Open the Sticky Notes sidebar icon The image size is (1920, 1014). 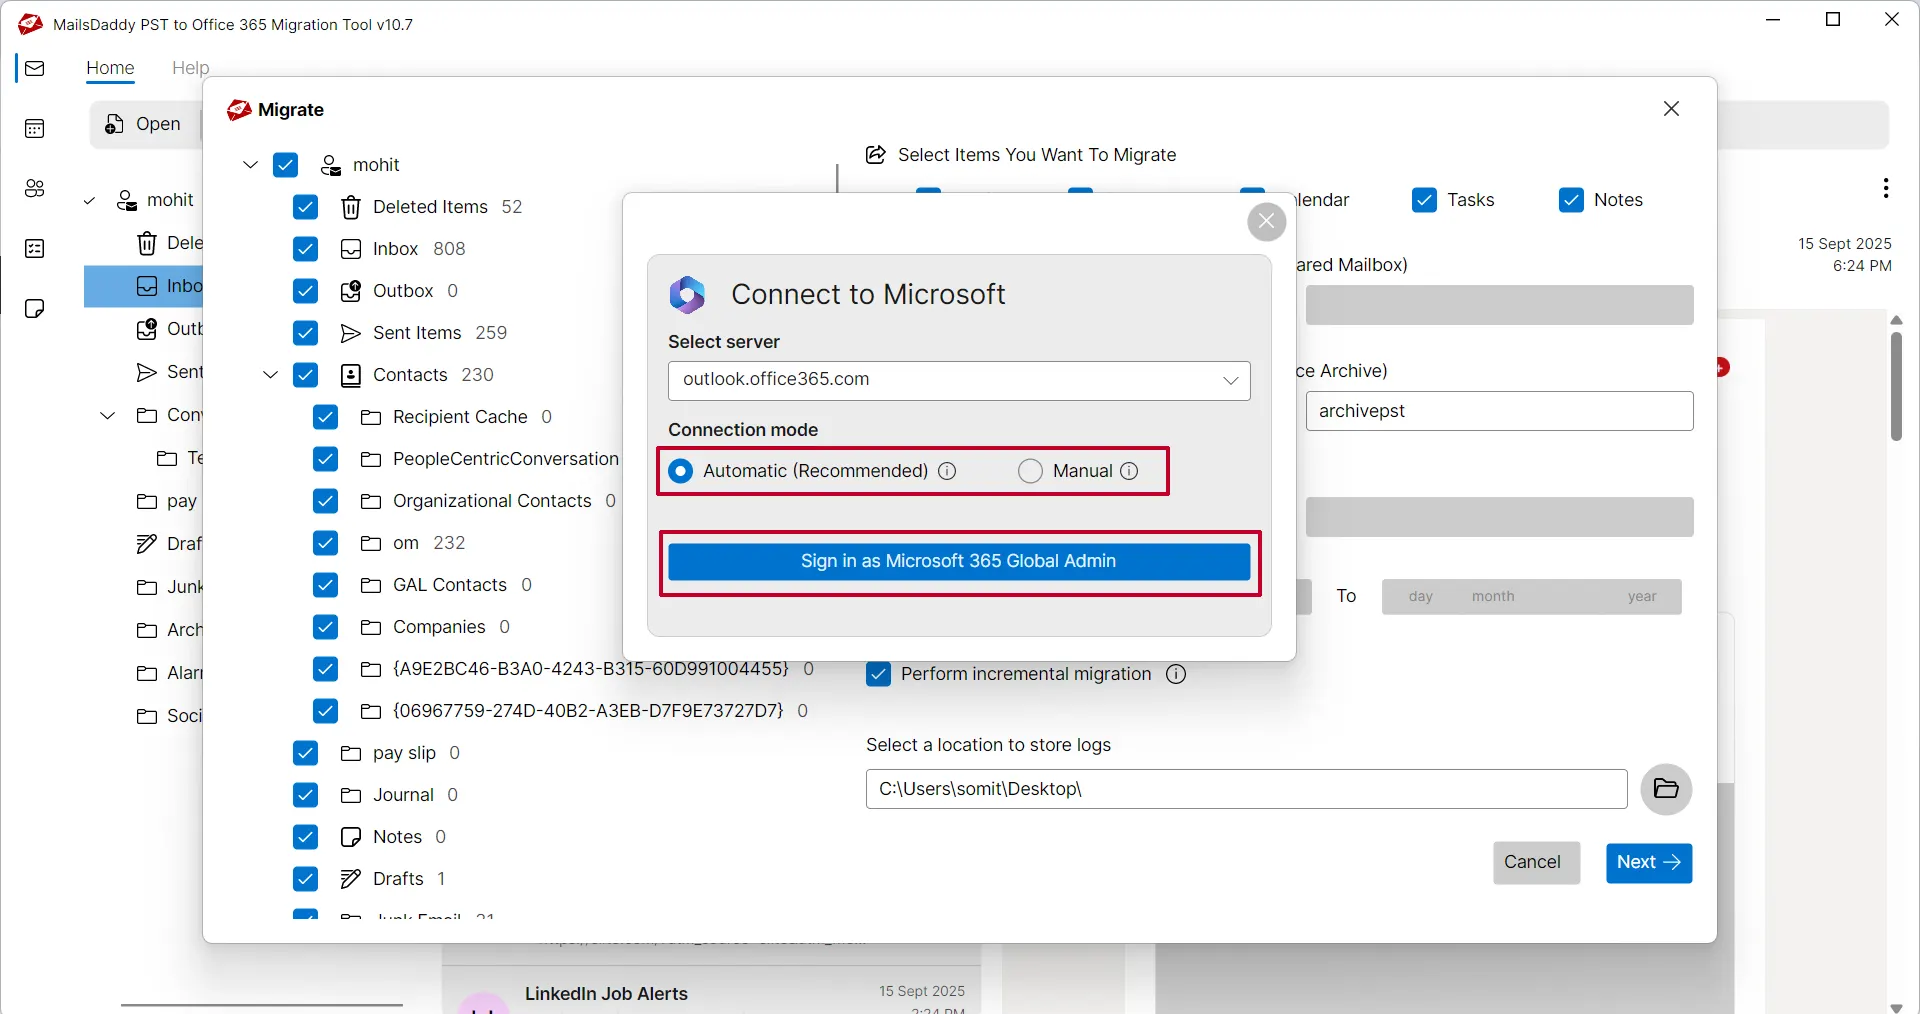(x=34, y=308)
